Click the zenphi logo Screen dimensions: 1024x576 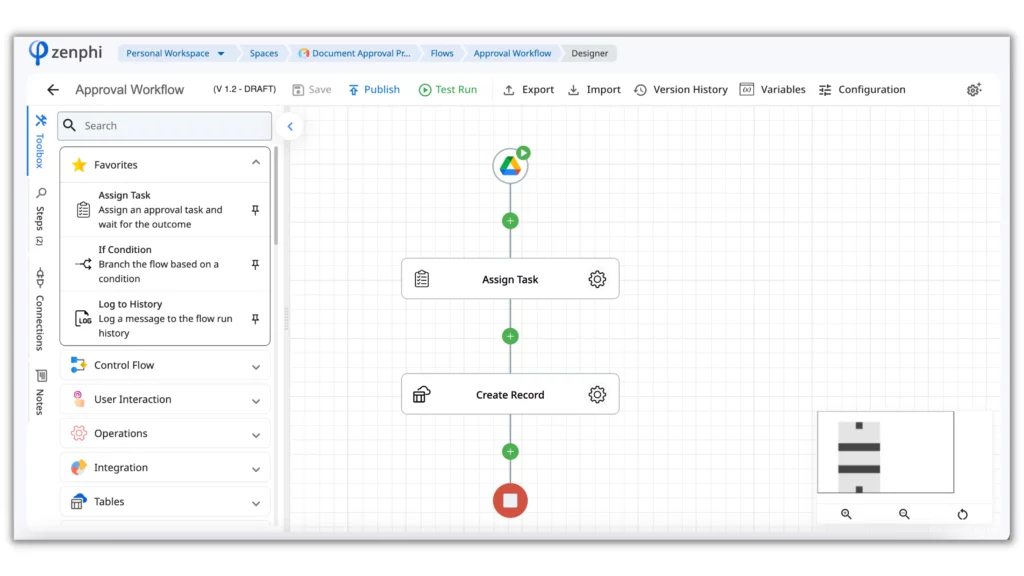tap(65, 52)
